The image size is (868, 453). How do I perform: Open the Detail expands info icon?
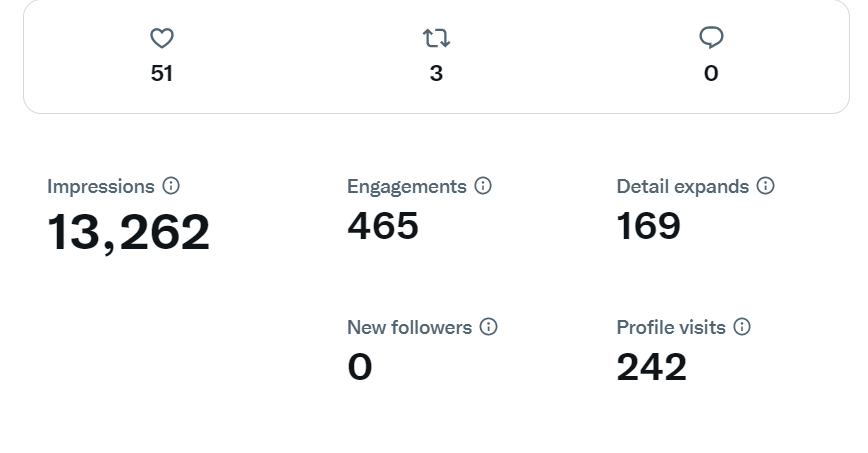click(766, 186)
